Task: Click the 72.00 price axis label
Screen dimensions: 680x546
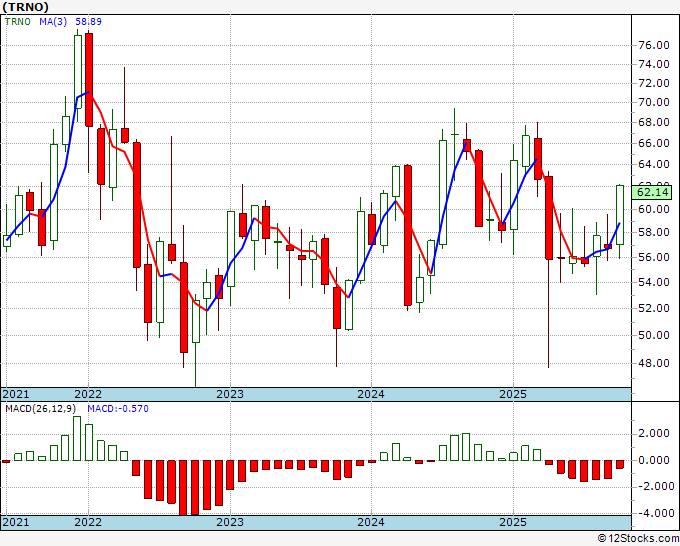Action: pos(654,83)
